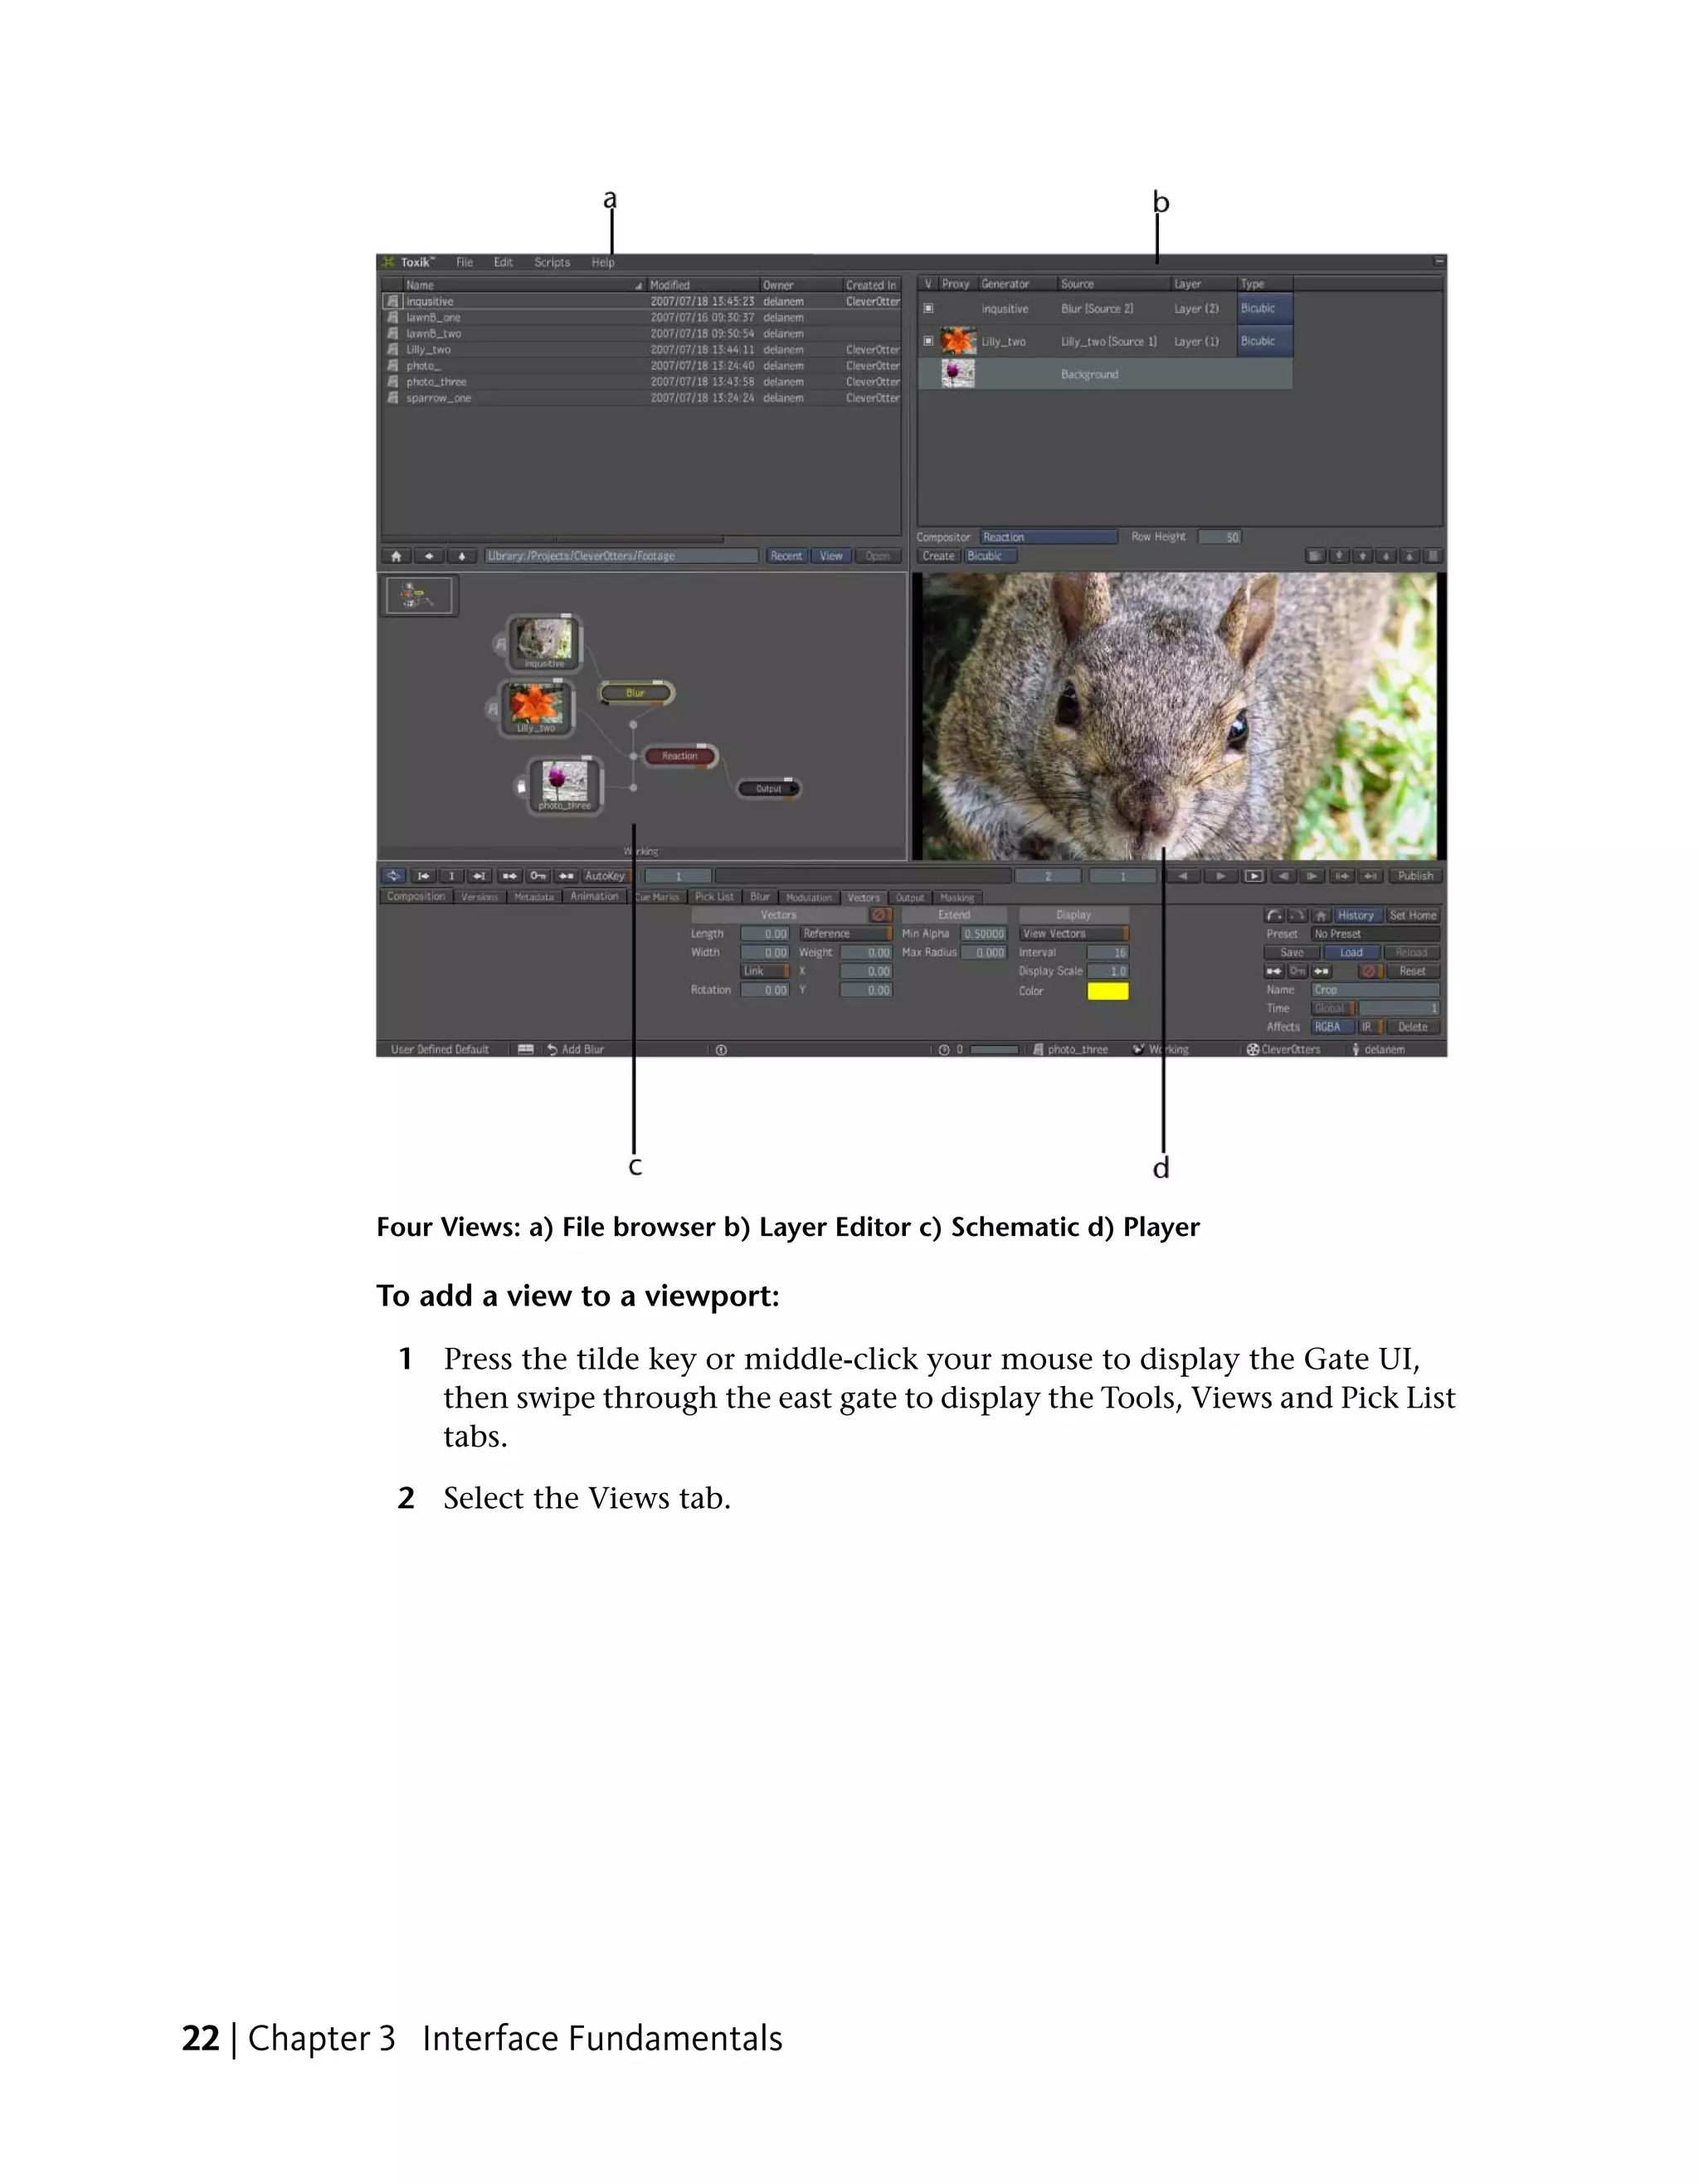Open the Compositor Reaction dropdown
Image resolution: width=1699 pixels, height=2184 pixels.
pos(1048,537)
